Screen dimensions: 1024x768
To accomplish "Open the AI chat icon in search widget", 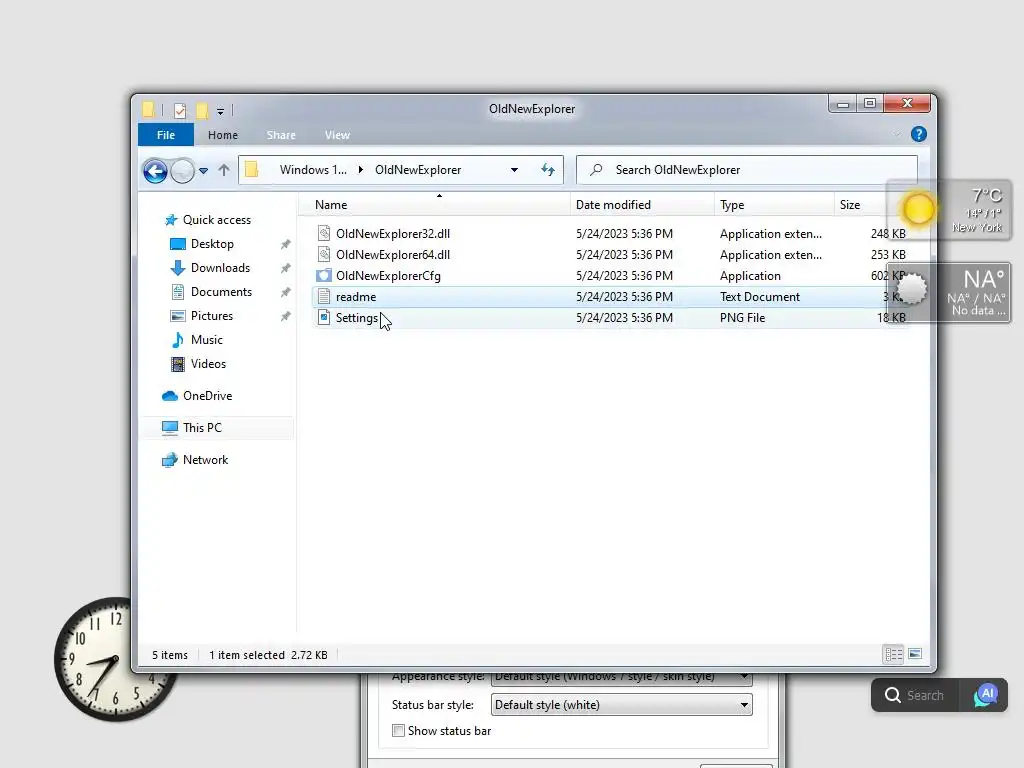I will point(985,695).
